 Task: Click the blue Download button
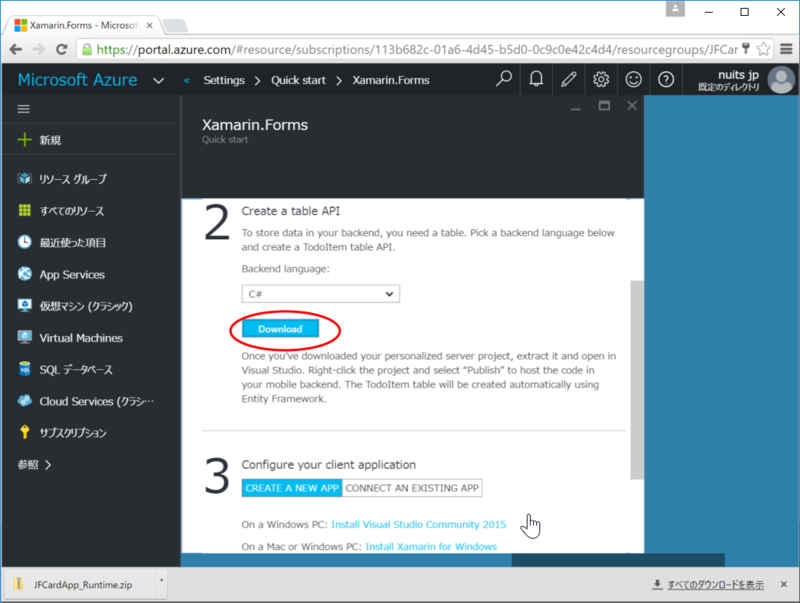(280, 329)
